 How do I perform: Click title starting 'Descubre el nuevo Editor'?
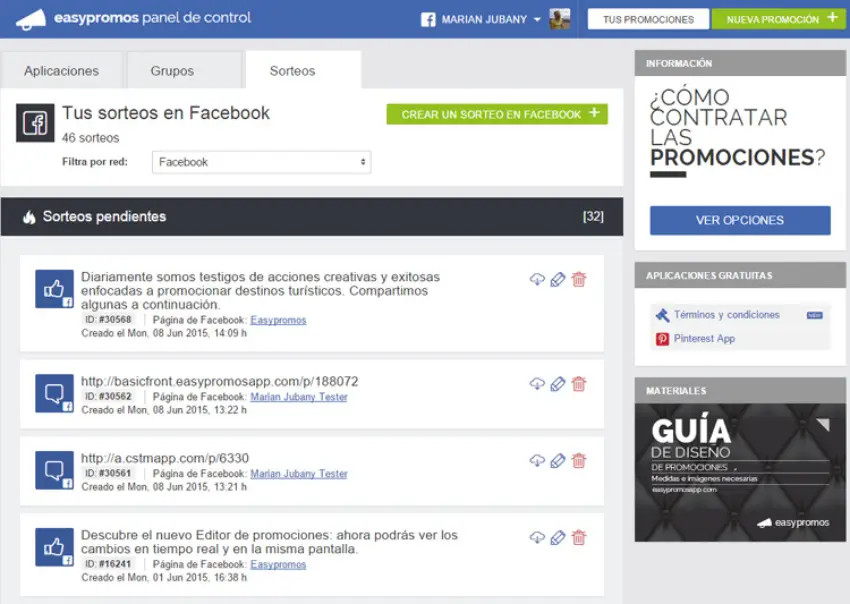coord(269,542)
